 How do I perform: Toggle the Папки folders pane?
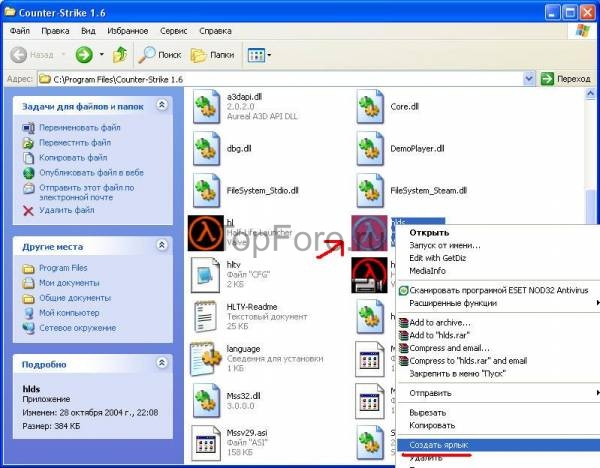pyautogui.click(x=212, y=55)
